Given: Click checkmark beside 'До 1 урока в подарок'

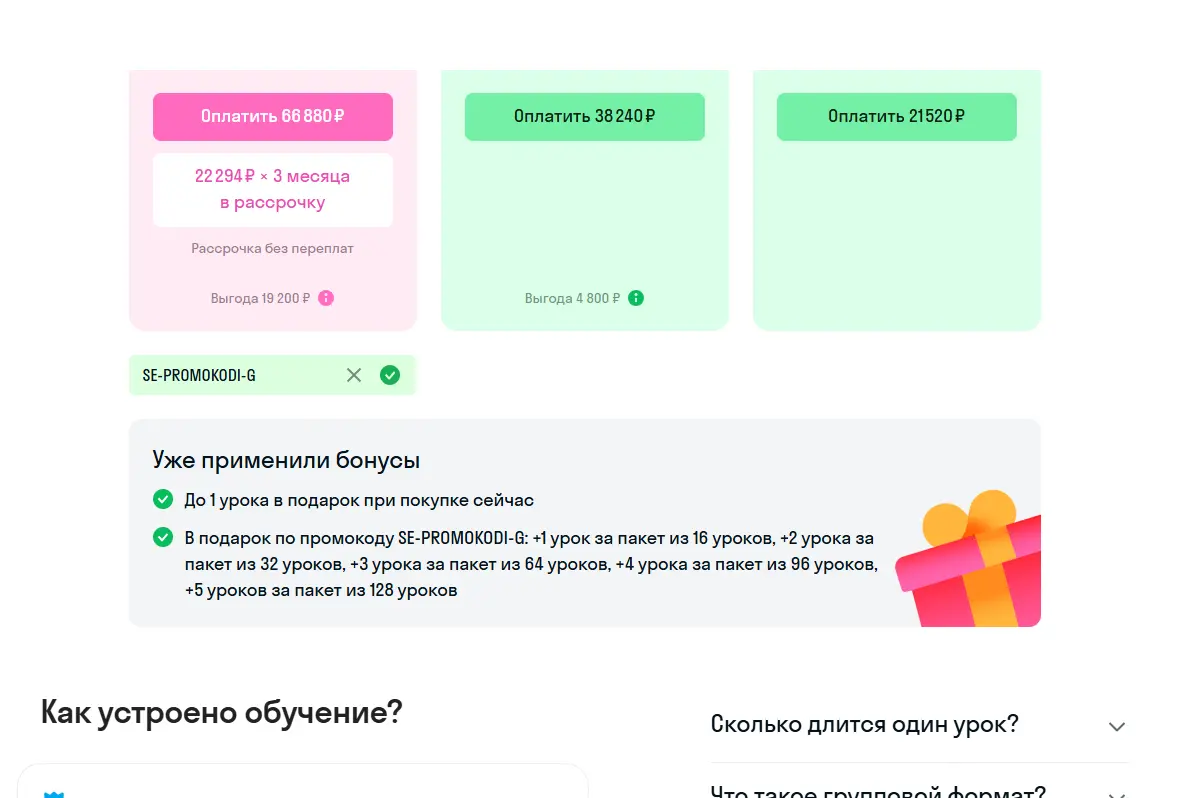Looking at the screenshot, I should (x=163, y=499).
